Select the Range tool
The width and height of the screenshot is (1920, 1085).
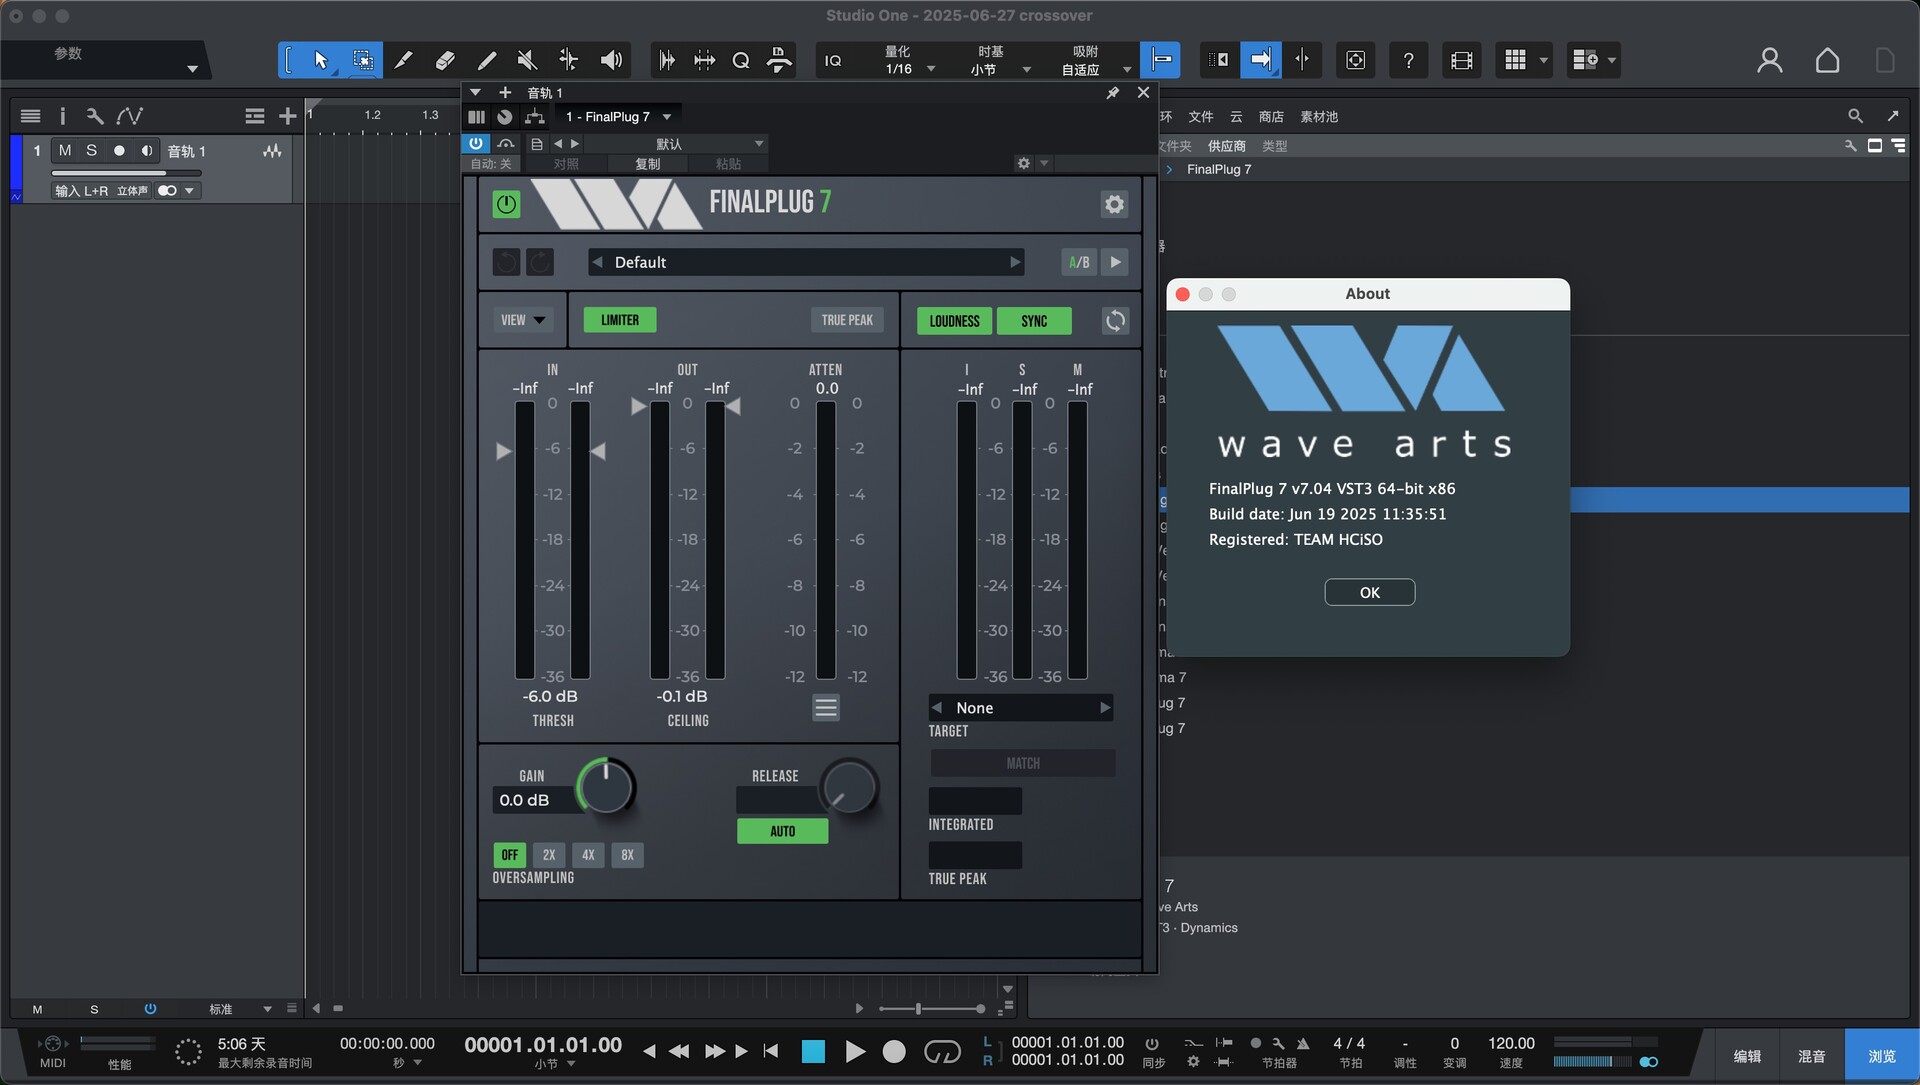point(362,60)
